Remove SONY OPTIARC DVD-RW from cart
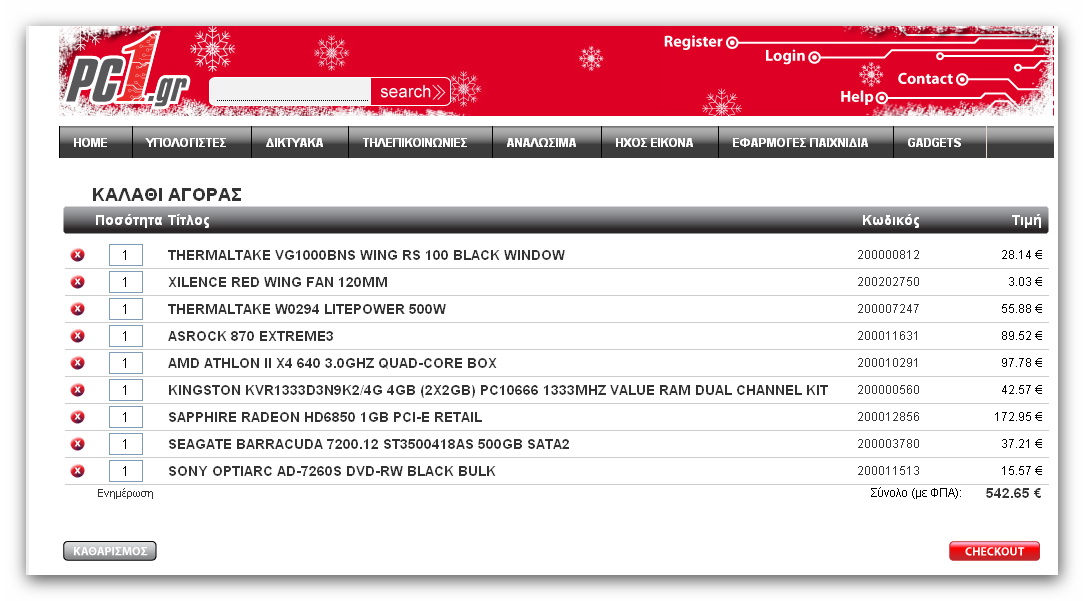The height and width of the screenshot is (601, 1084). tap(77, 471)
